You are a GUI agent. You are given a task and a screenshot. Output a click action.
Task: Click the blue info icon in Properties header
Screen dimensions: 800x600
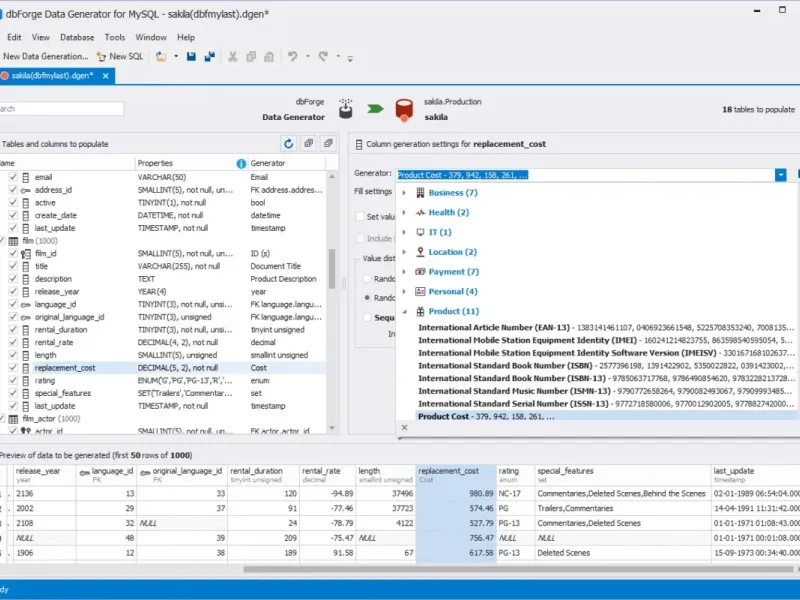(241, 163)
